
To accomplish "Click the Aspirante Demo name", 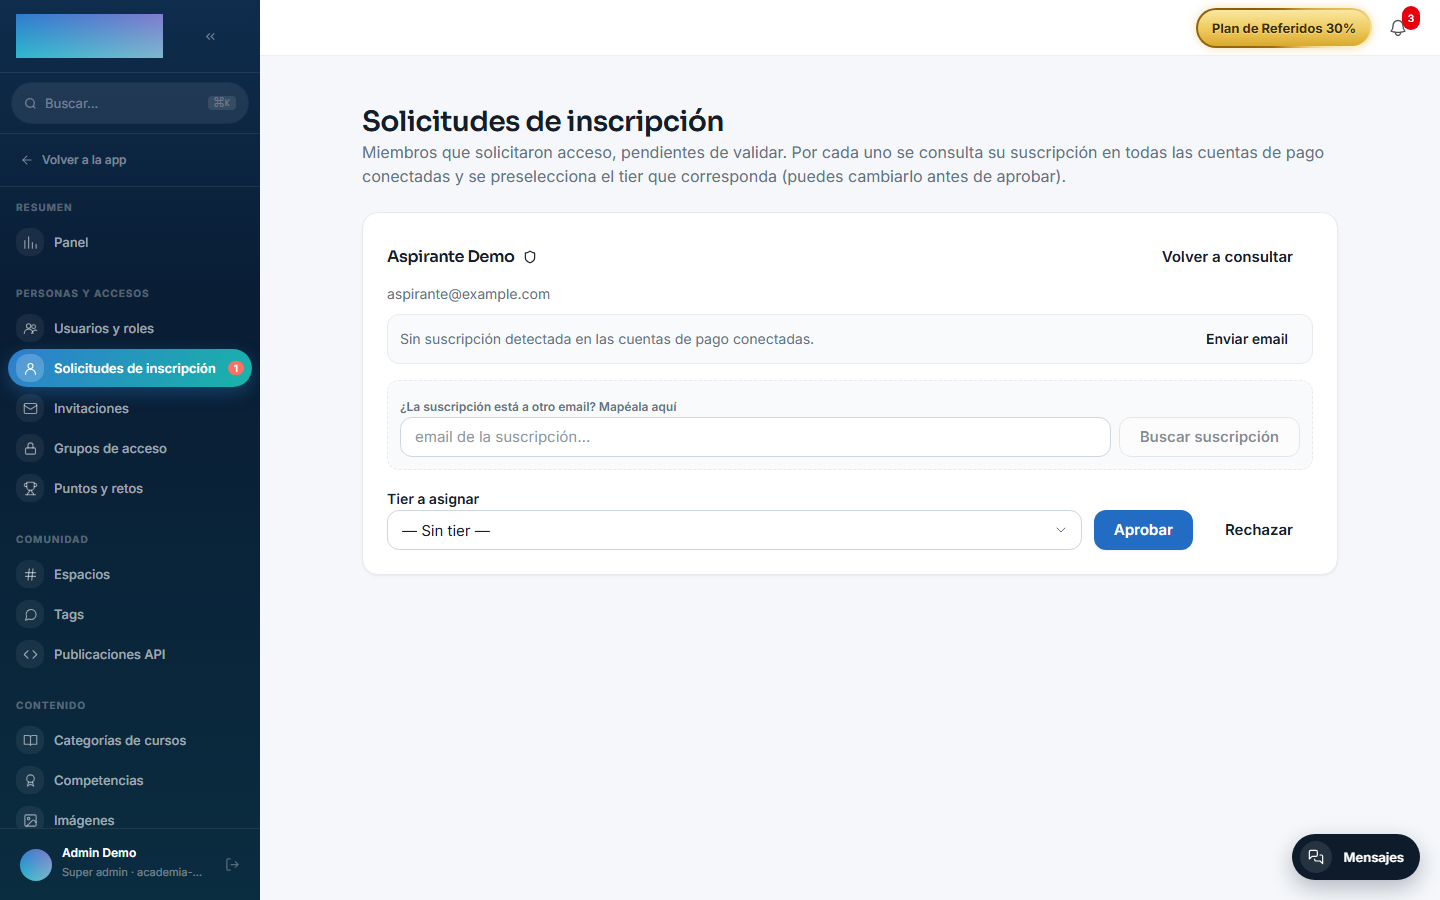I will pyautogui.click(x=451, y=257).
